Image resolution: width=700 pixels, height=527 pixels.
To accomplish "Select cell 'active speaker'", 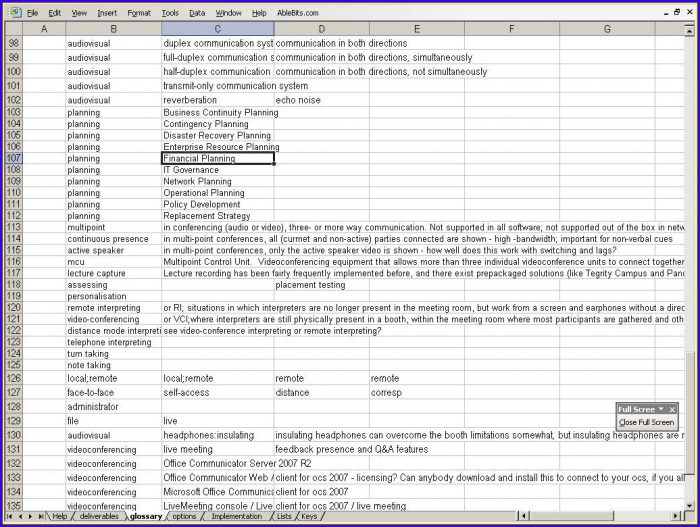I will pos(113,251).
